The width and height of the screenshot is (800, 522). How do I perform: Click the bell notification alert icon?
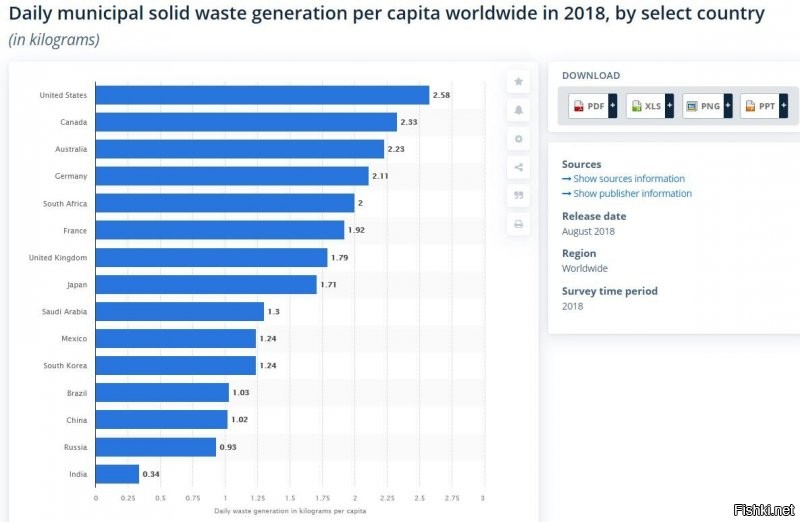coord(518,110)
